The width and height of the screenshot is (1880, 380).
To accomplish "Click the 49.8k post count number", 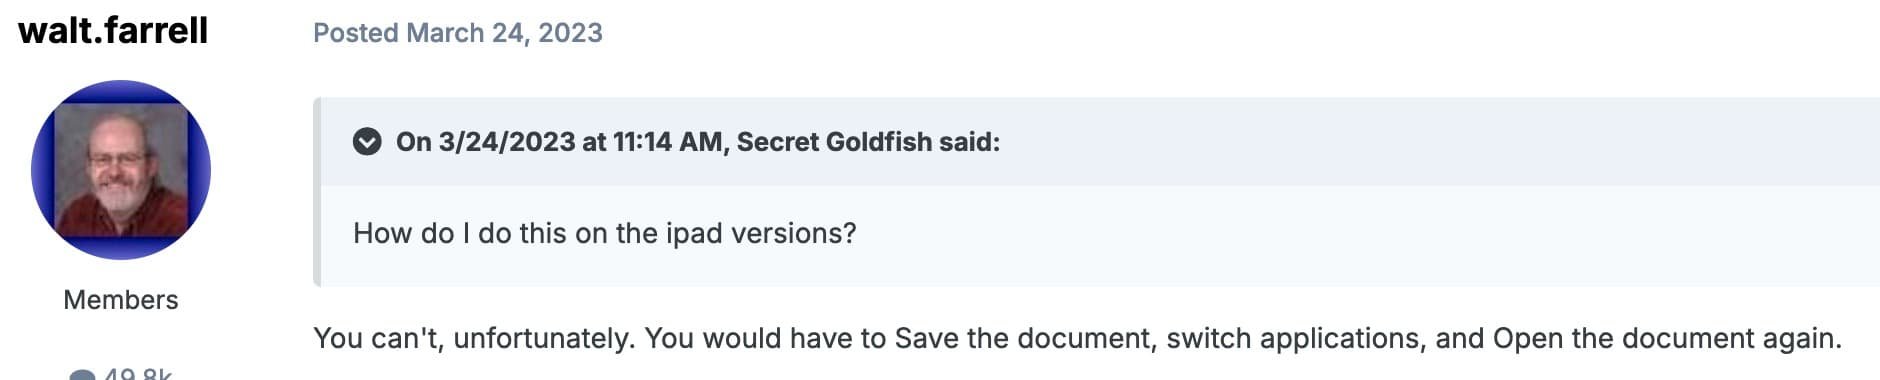I will (x=138, y=373).
